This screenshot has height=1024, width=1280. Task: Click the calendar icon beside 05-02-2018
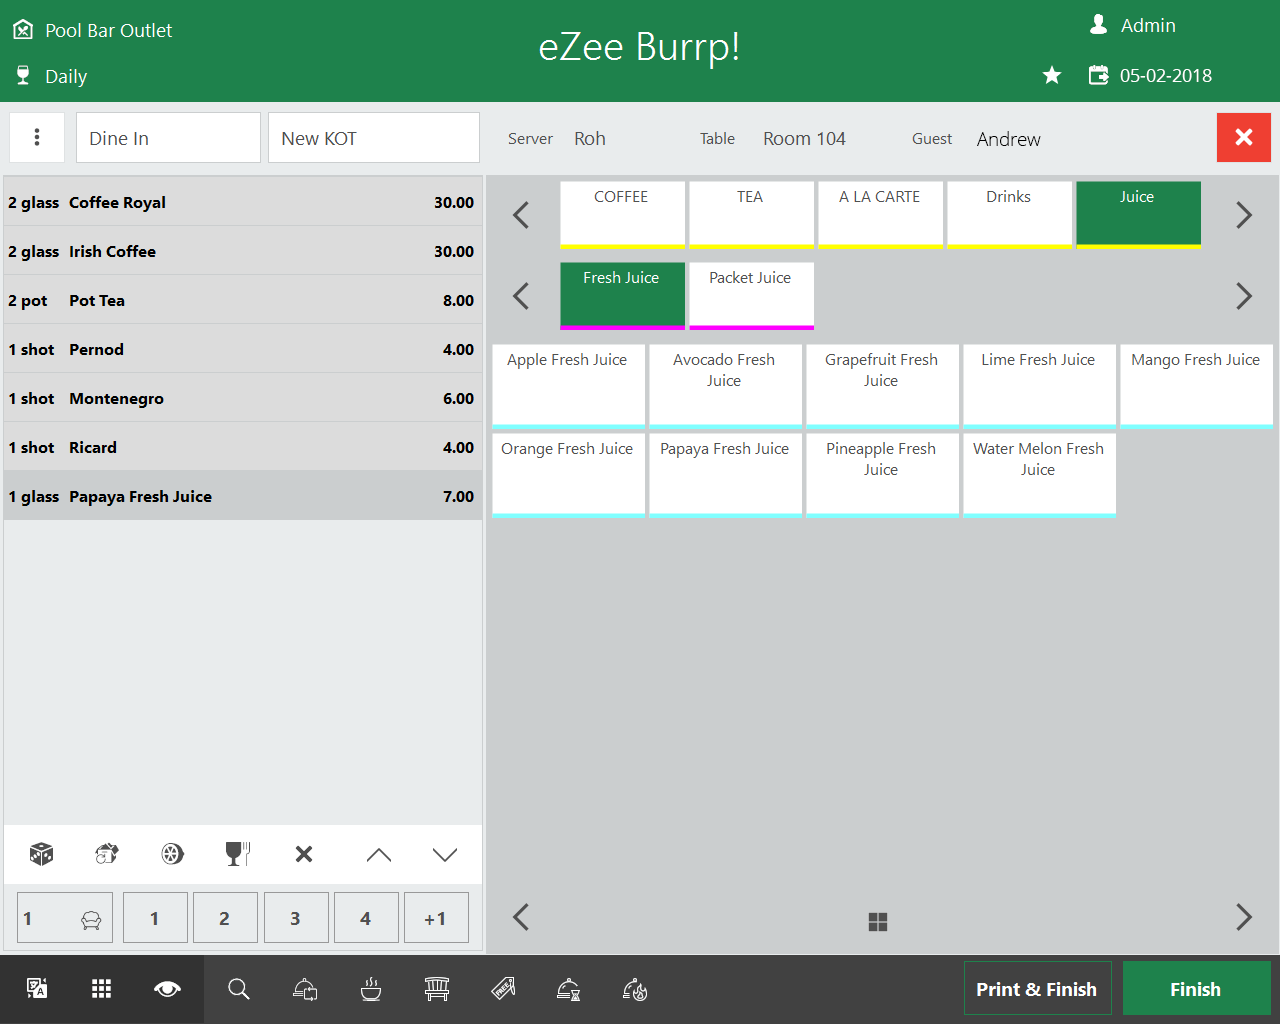click(1098, 75)
